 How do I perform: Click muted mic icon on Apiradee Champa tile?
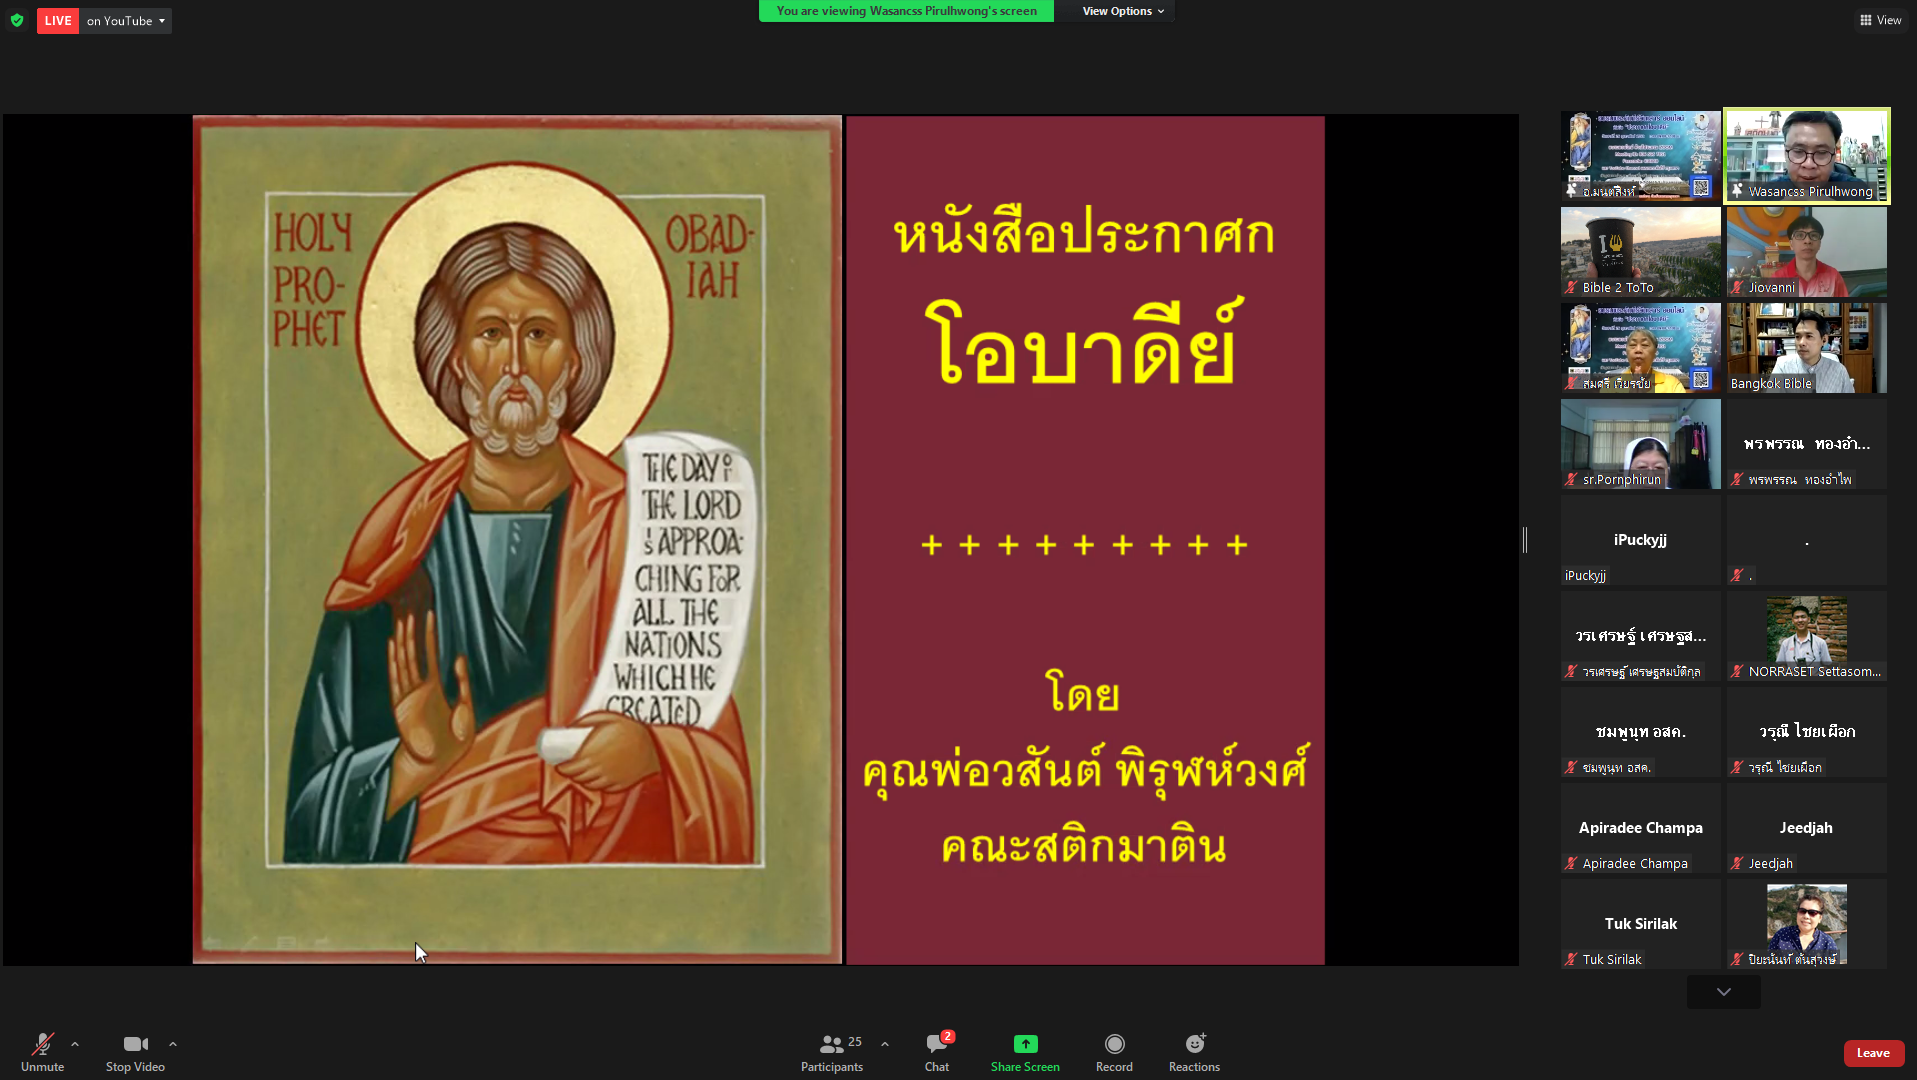coord(1572,864)
